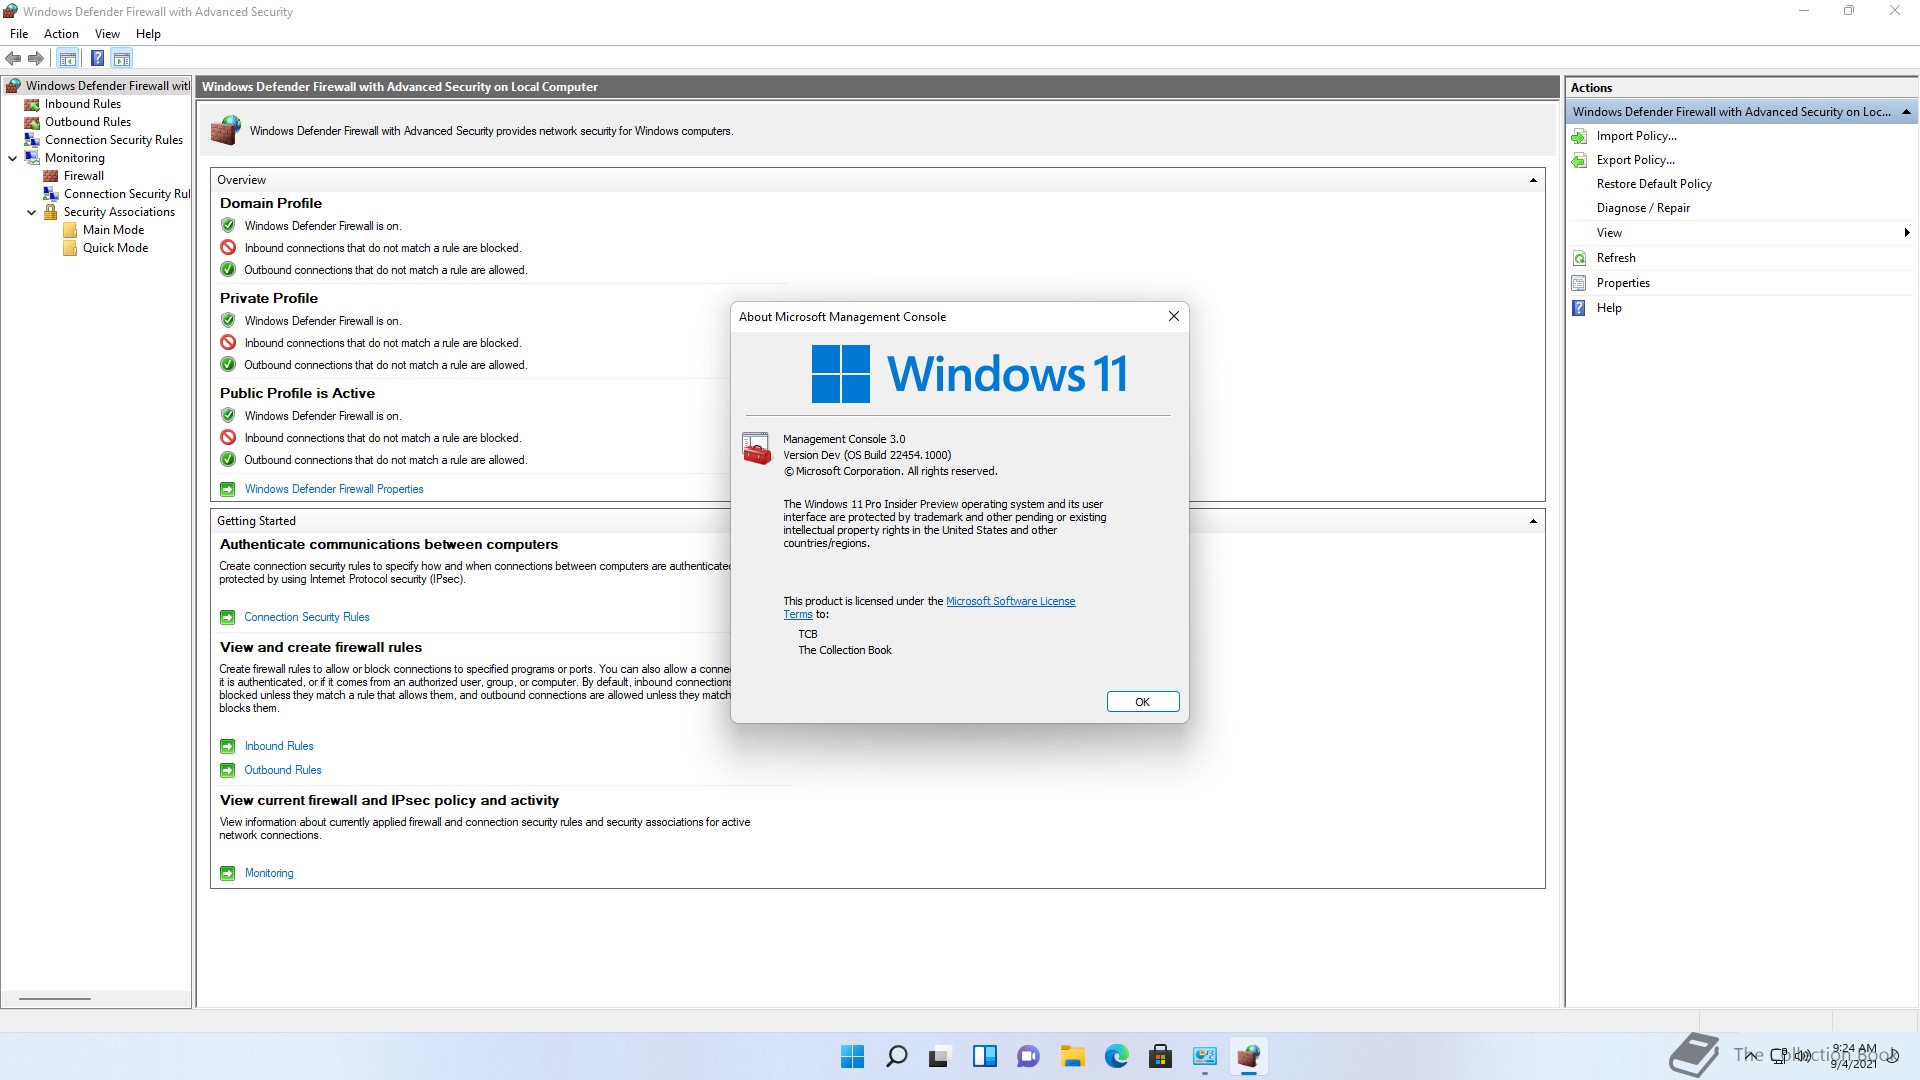Collapse the Monitoring tree node

coord(12,158)
